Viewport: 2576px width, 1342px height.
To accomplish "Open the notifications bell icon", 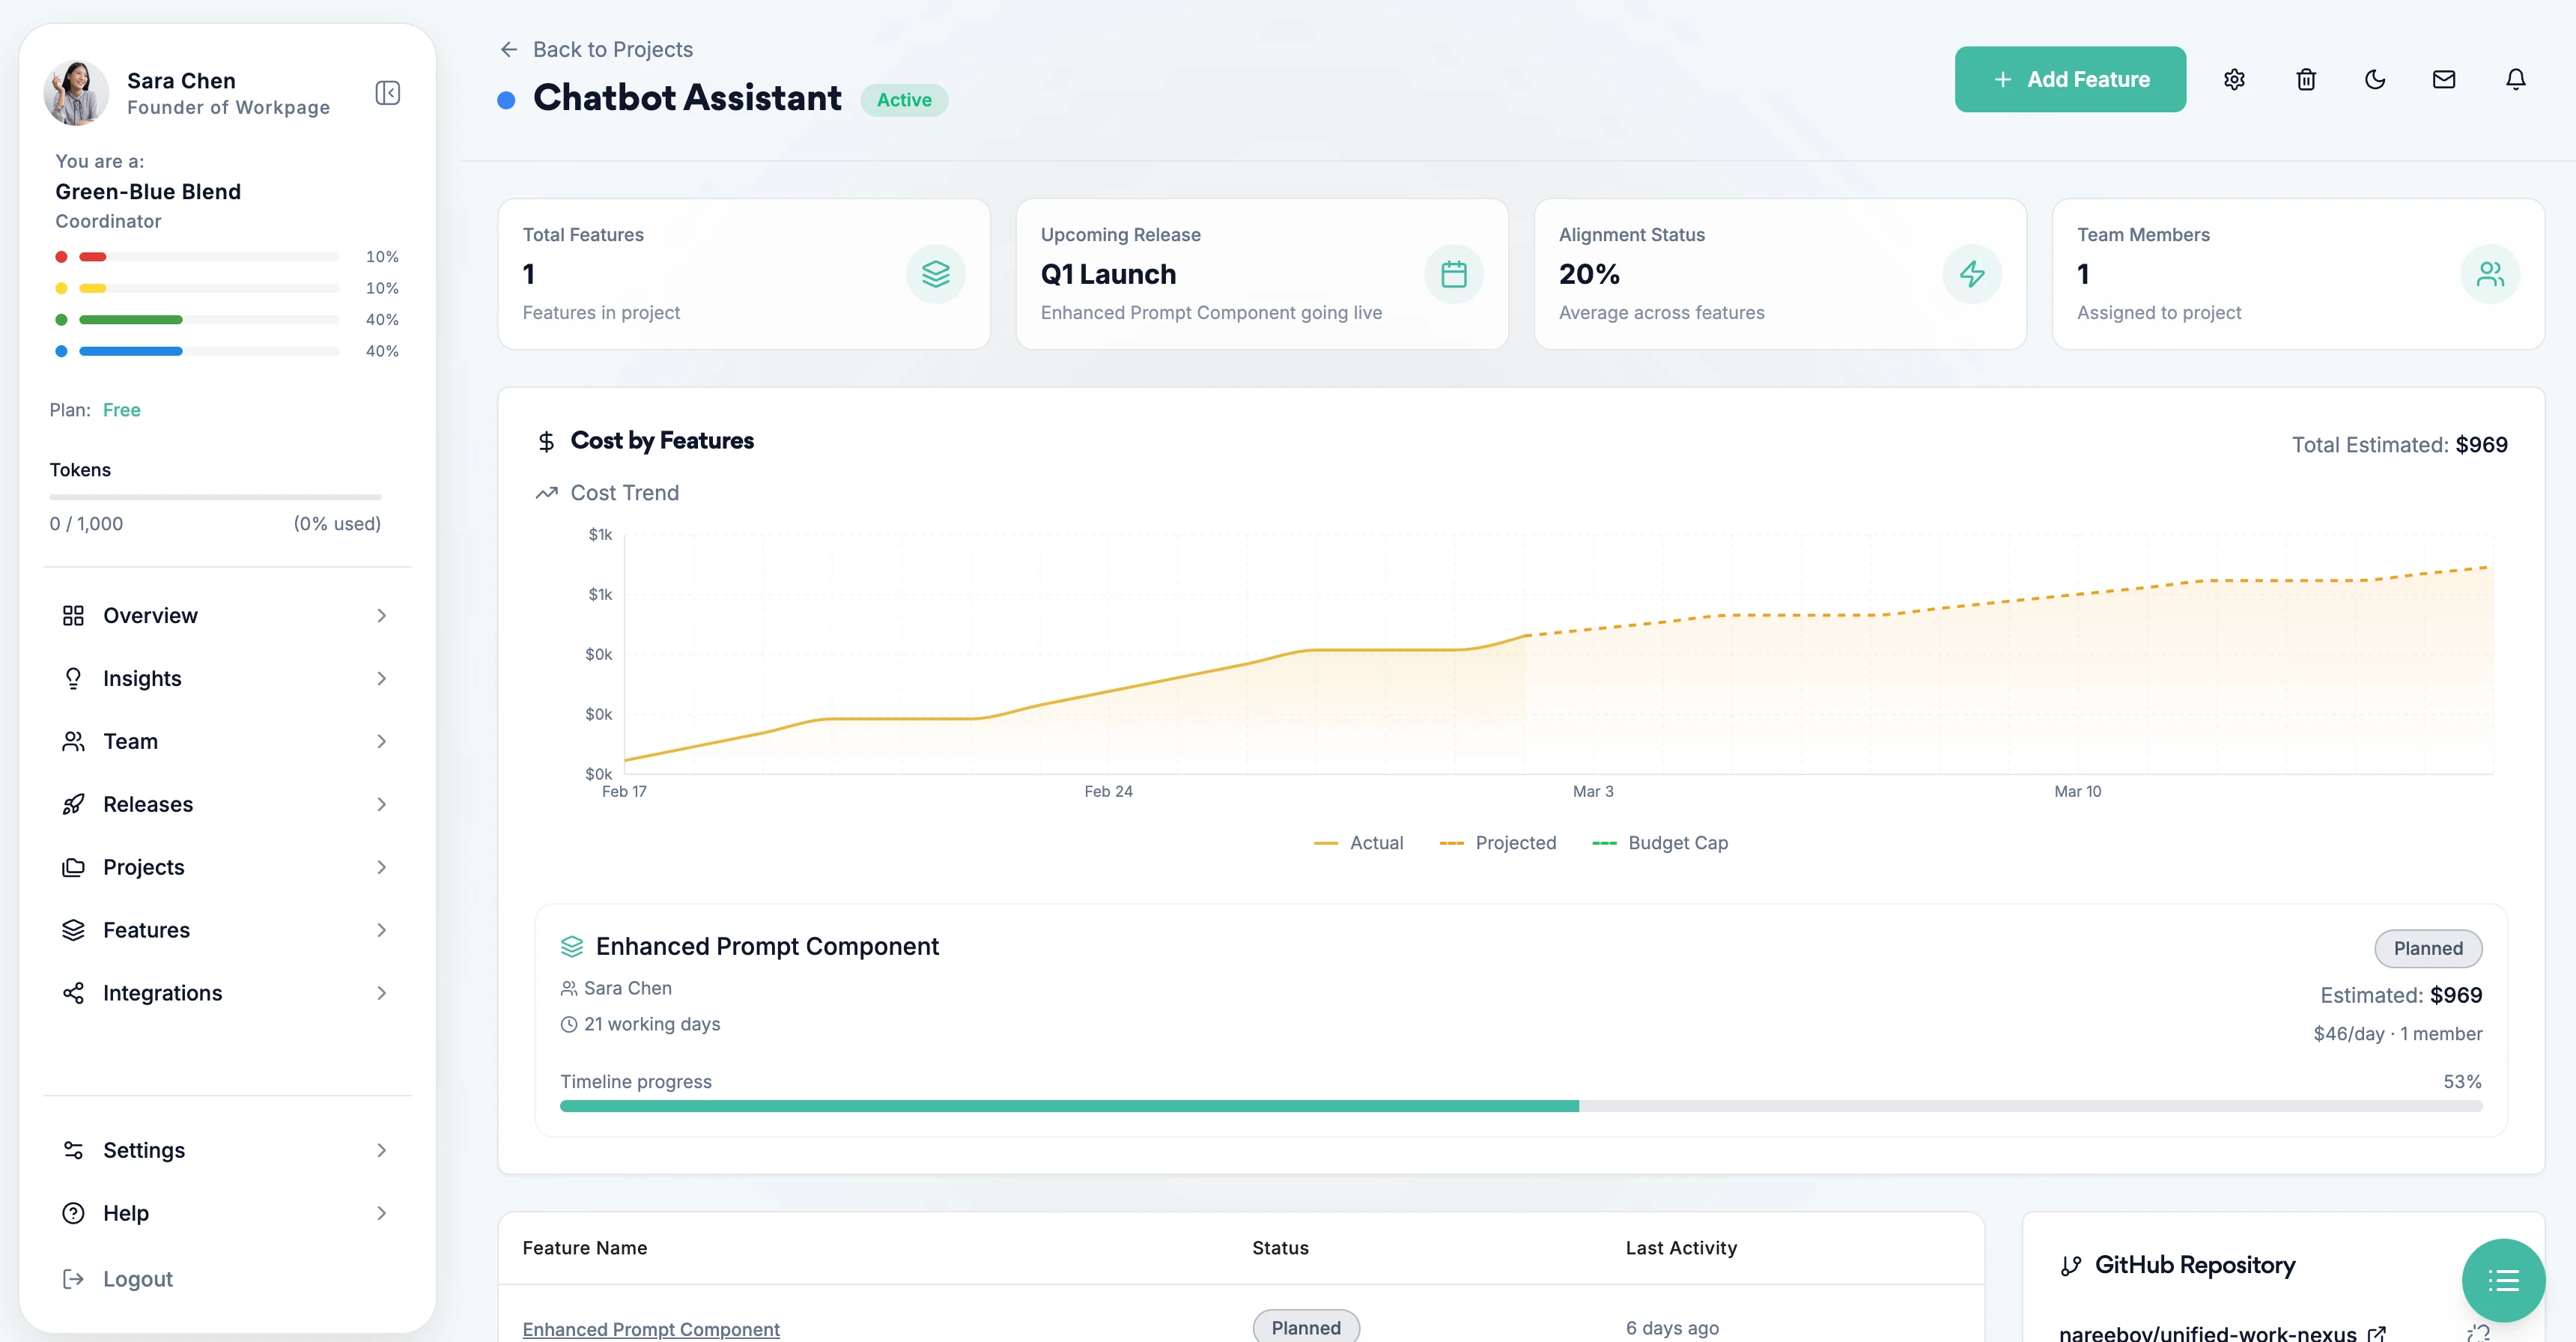I will pos(2515,79).
